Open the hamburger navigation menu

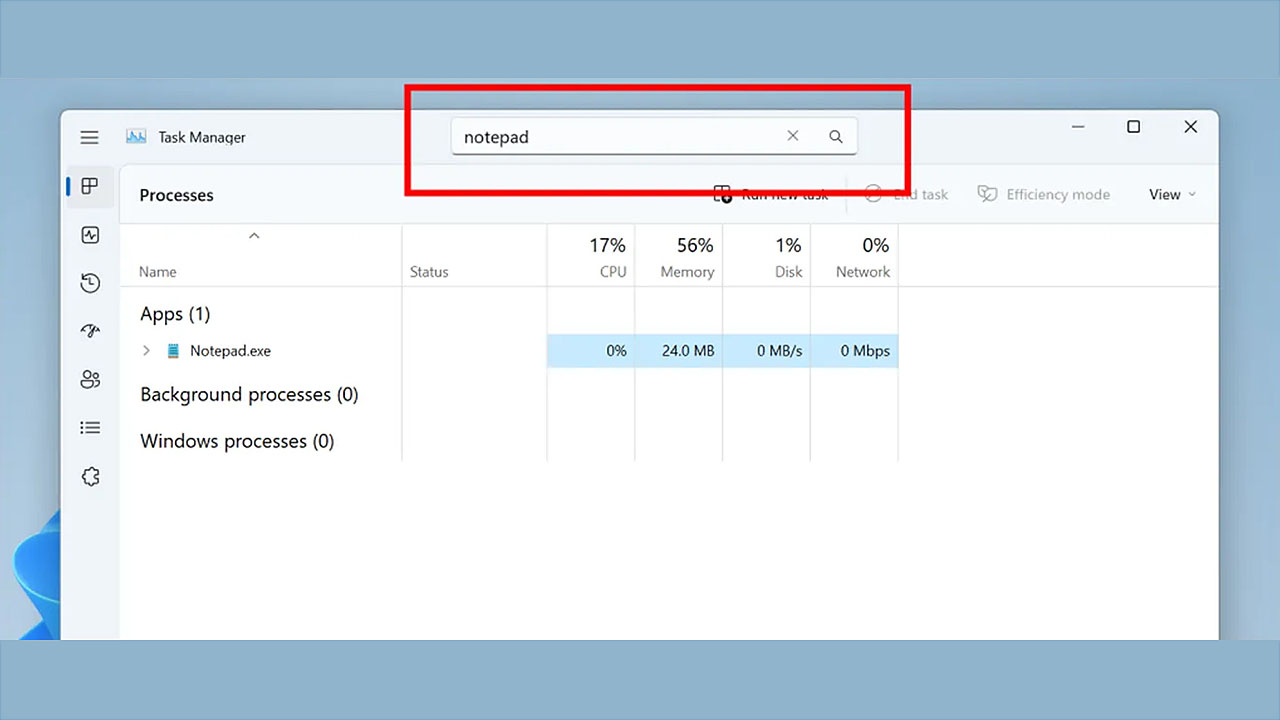pos(90,137)
